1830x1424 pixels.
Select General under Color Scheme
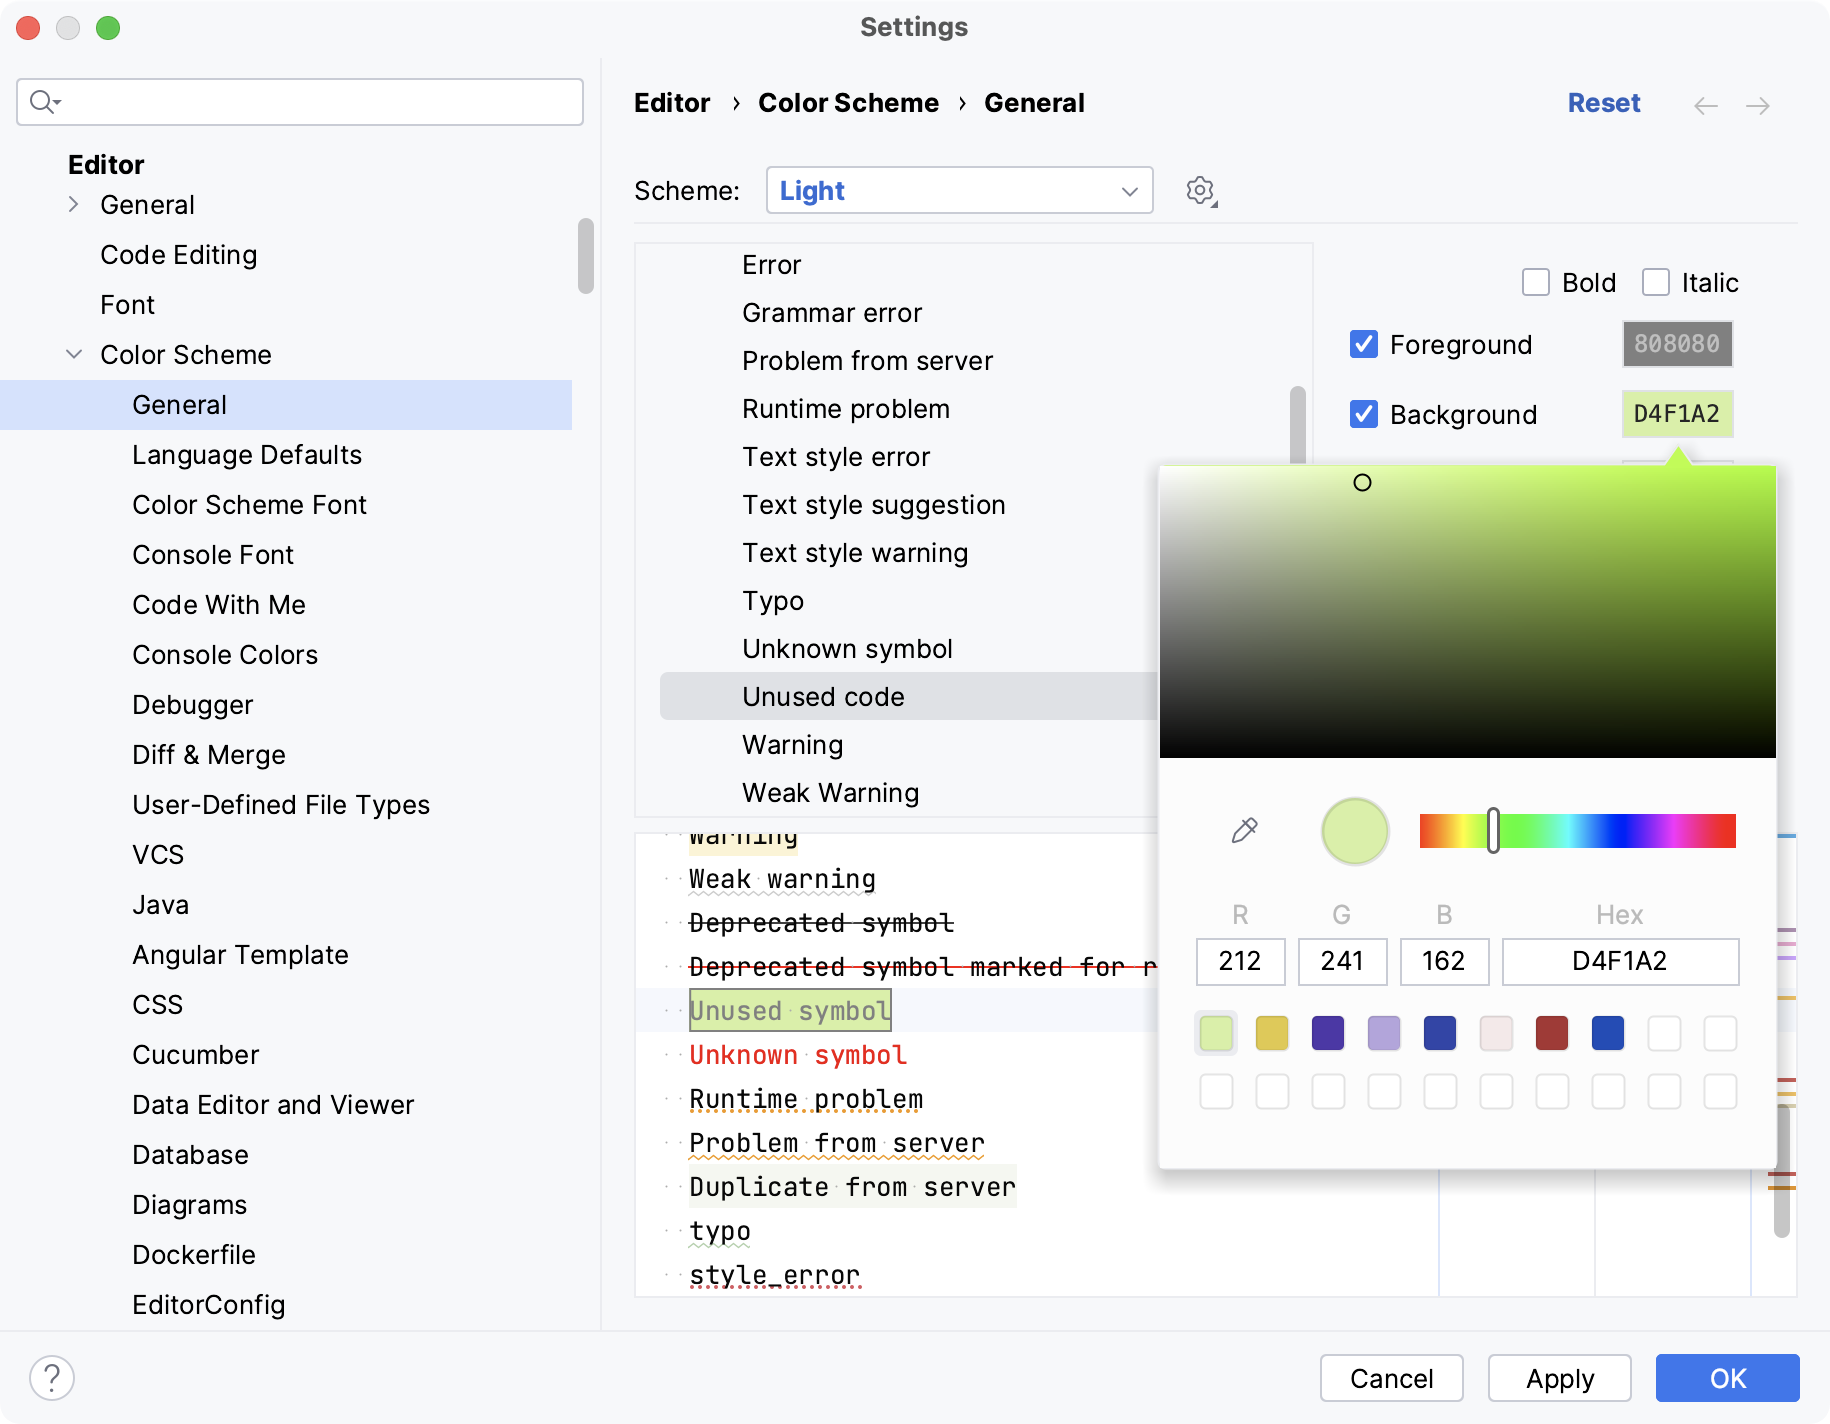[286, 405]
